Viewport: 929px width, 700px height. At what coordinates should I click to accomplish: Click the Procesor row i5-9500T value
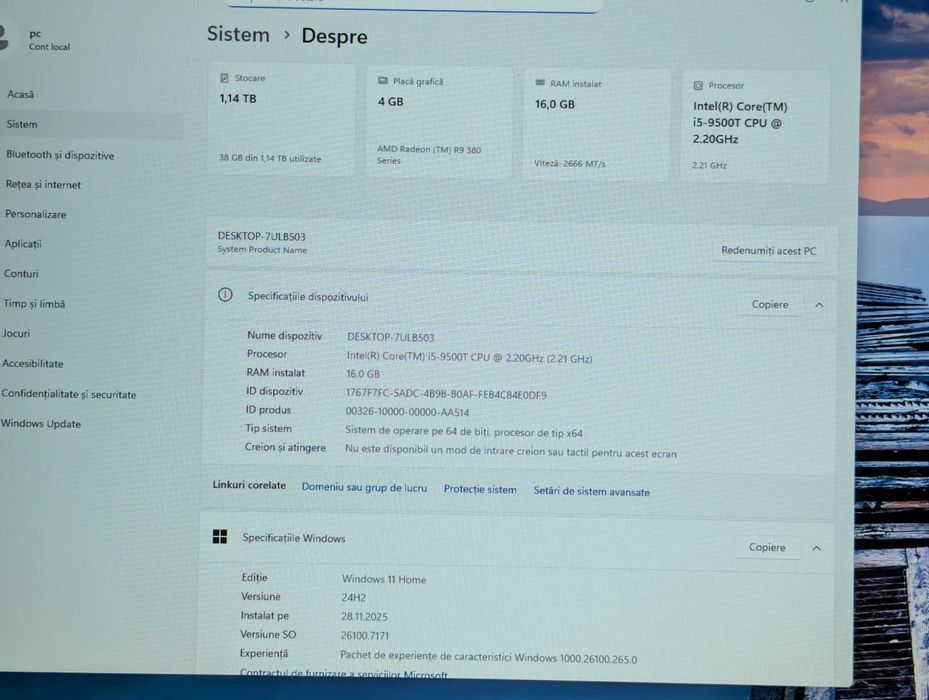pyautogui.click(x=469, y=357)
